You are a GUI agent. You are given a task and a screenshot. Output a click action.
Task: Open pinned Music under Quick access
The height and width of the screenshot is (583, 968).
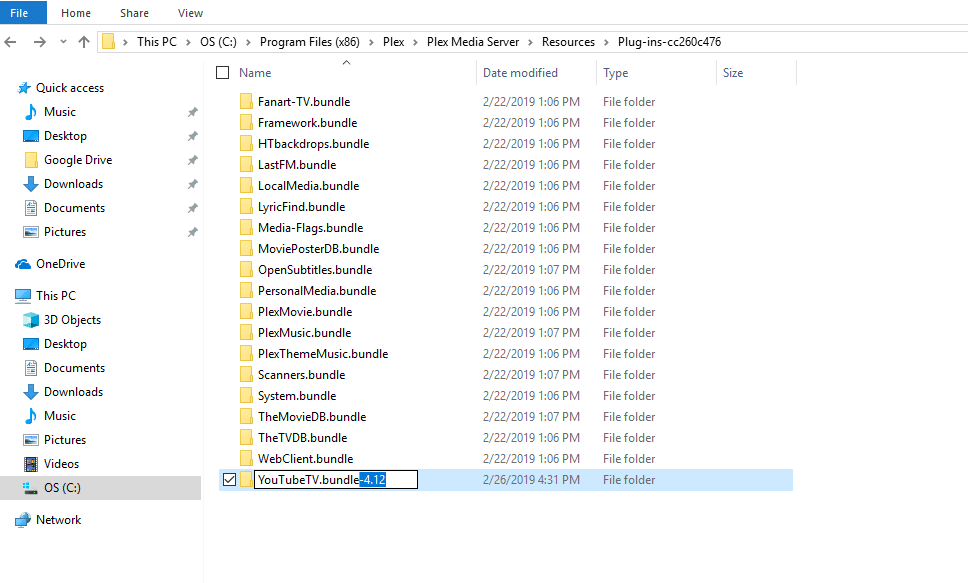[x=60, y=112]
